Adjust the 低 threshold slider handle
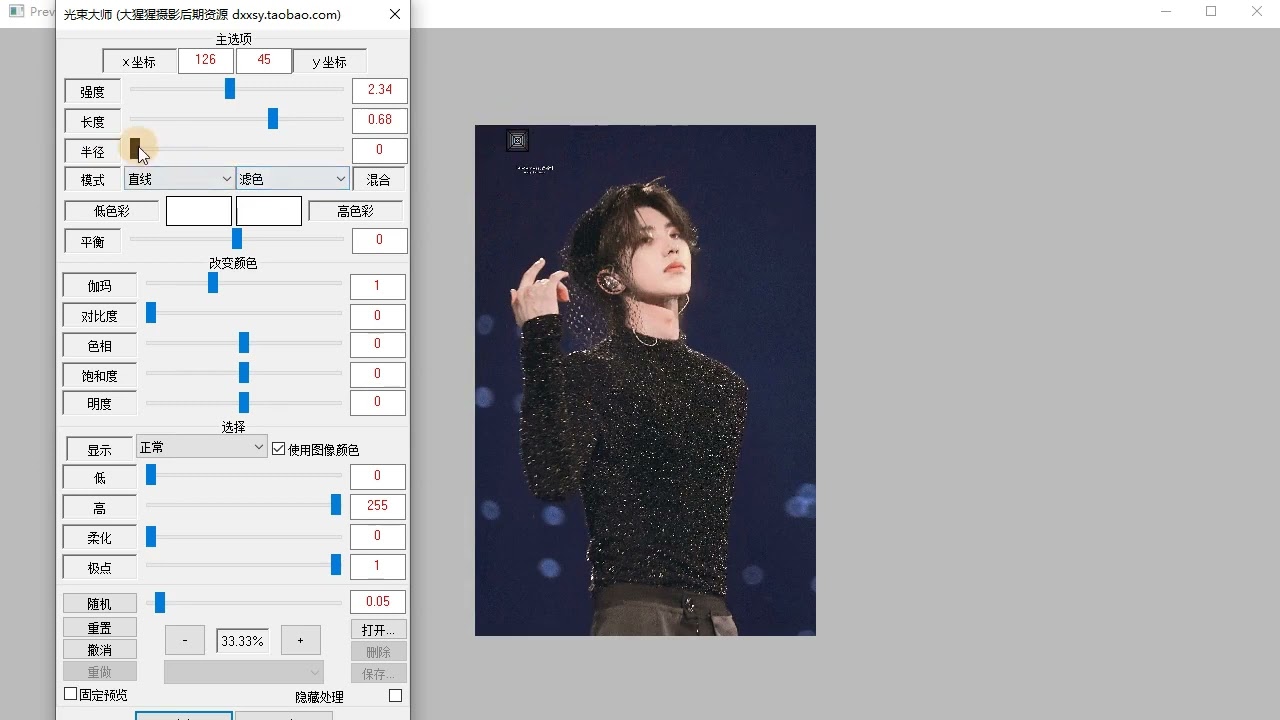This screenshot has height=720, width=1280. pos(151,475)
